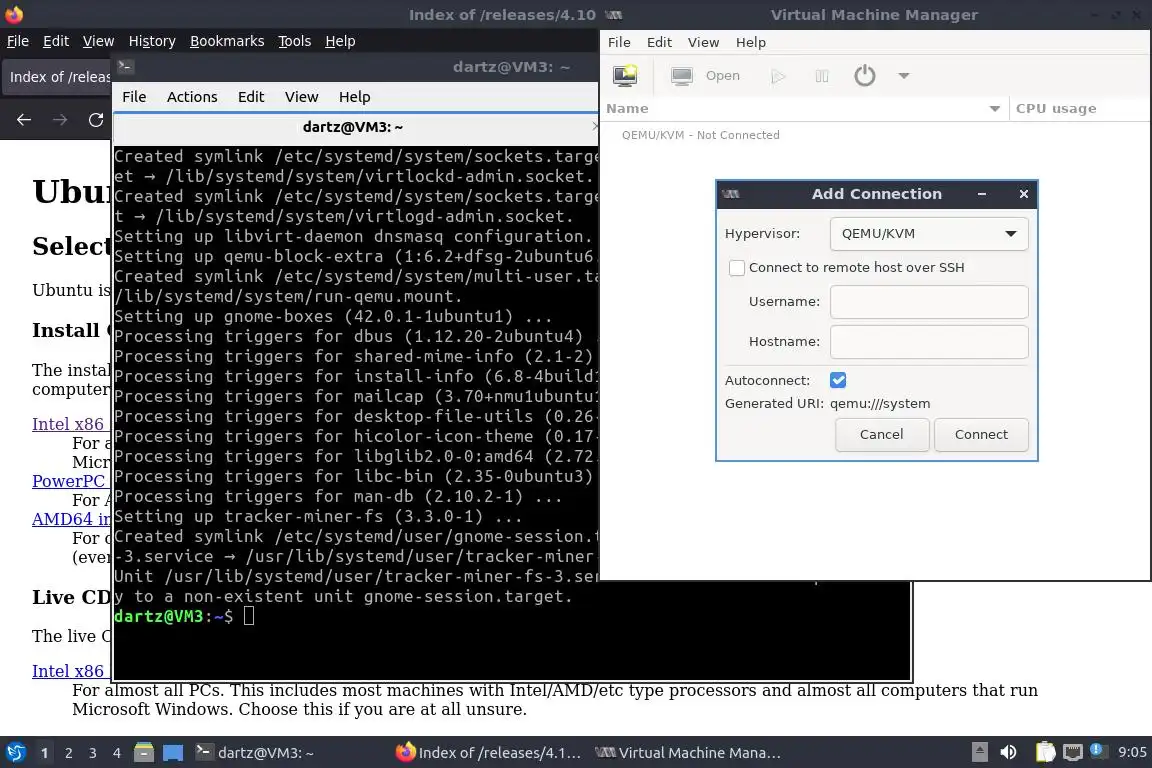Click the Name column dropdown arrow
This screenshot has width=1152, height=768.
coord(994,109)
